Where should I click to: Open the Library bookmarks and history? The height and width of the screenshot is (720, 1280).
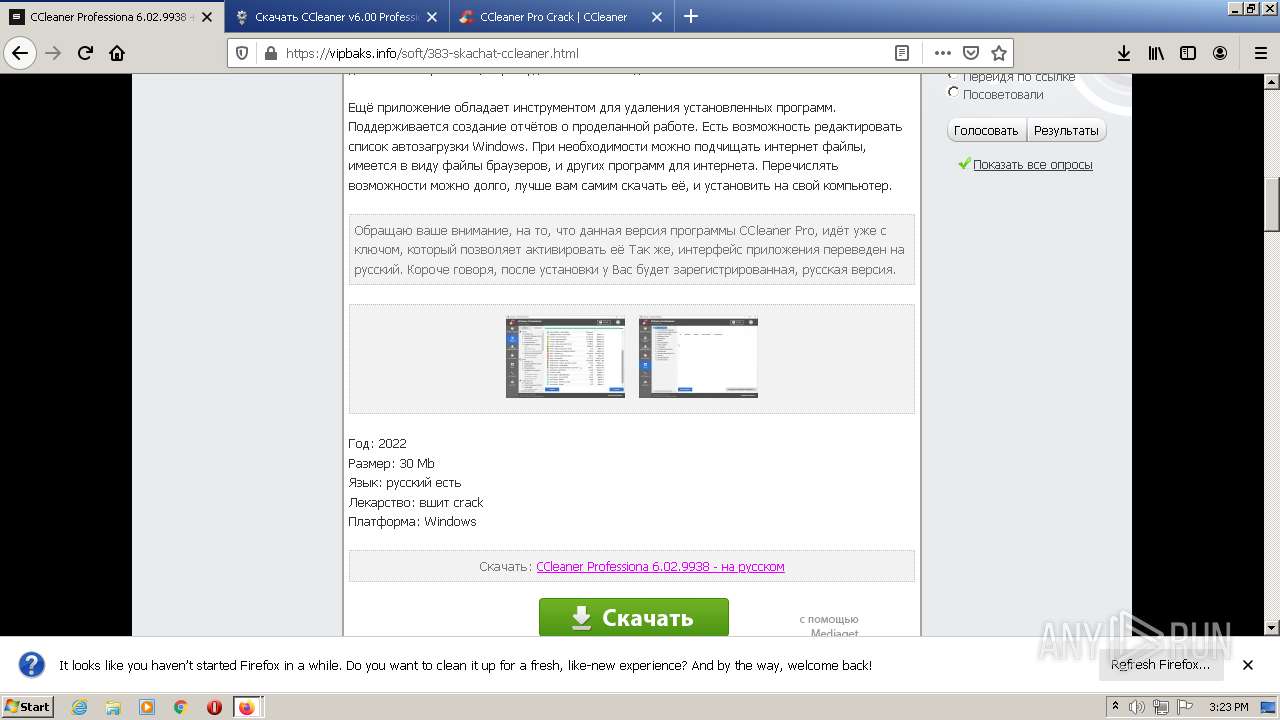tap(1156, 53)
